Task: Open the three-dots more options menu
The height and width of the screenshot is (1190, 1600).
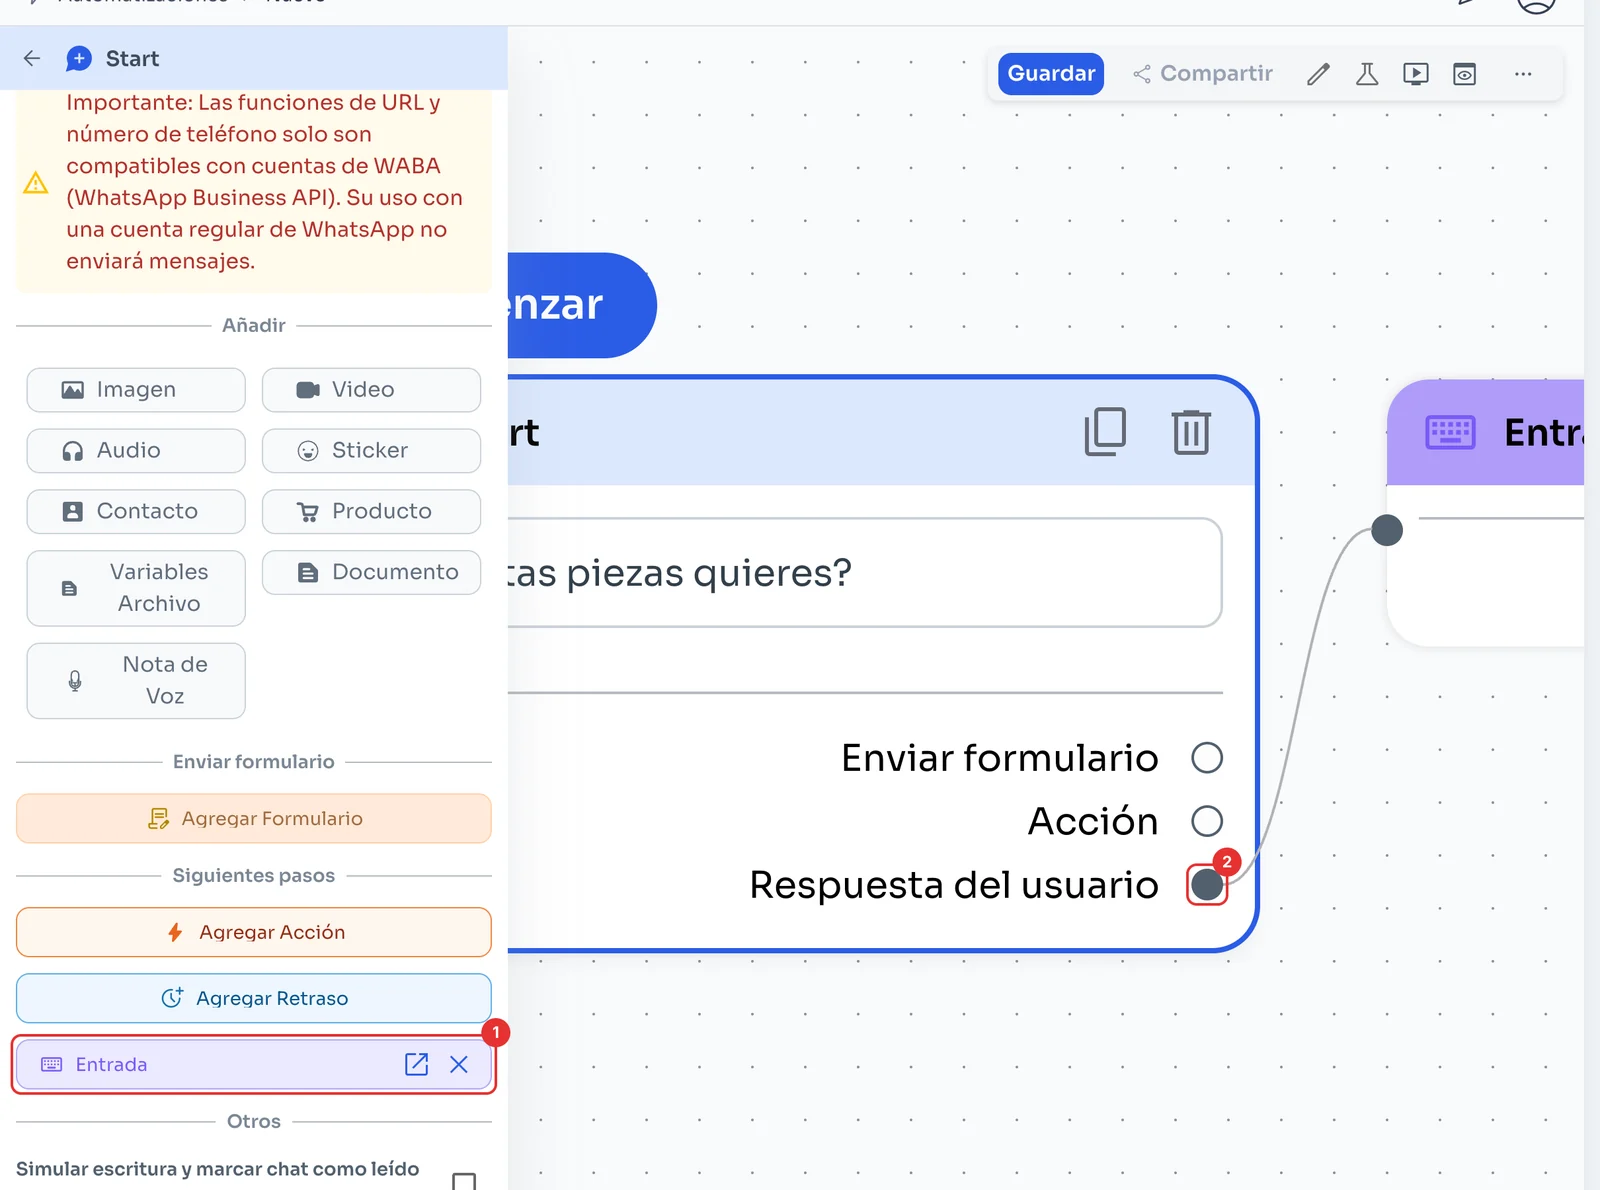Action: 1523,74
